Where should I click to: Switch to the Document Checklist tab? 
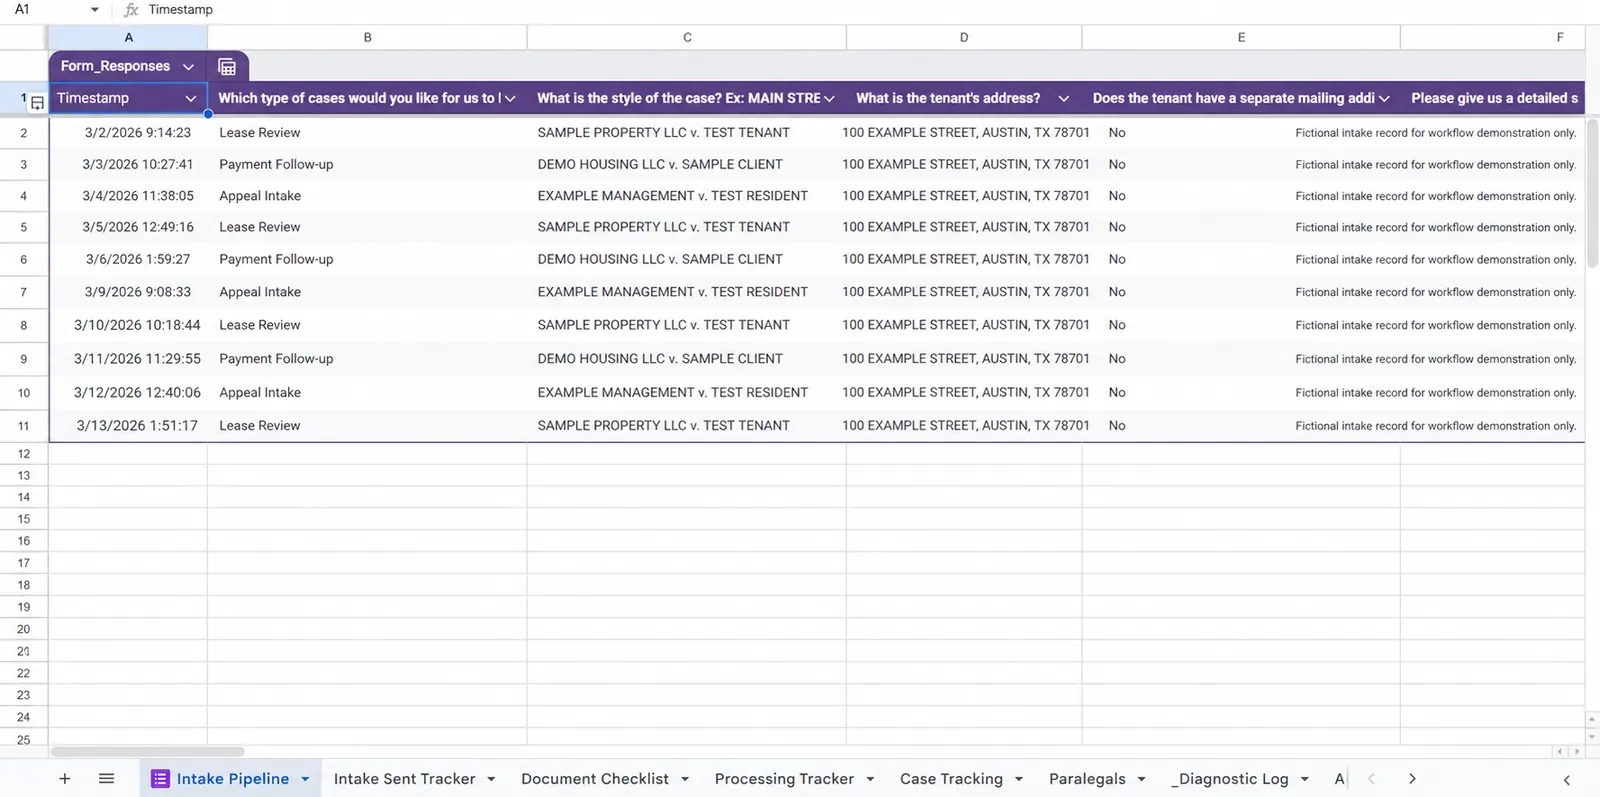tap(595, 779)
